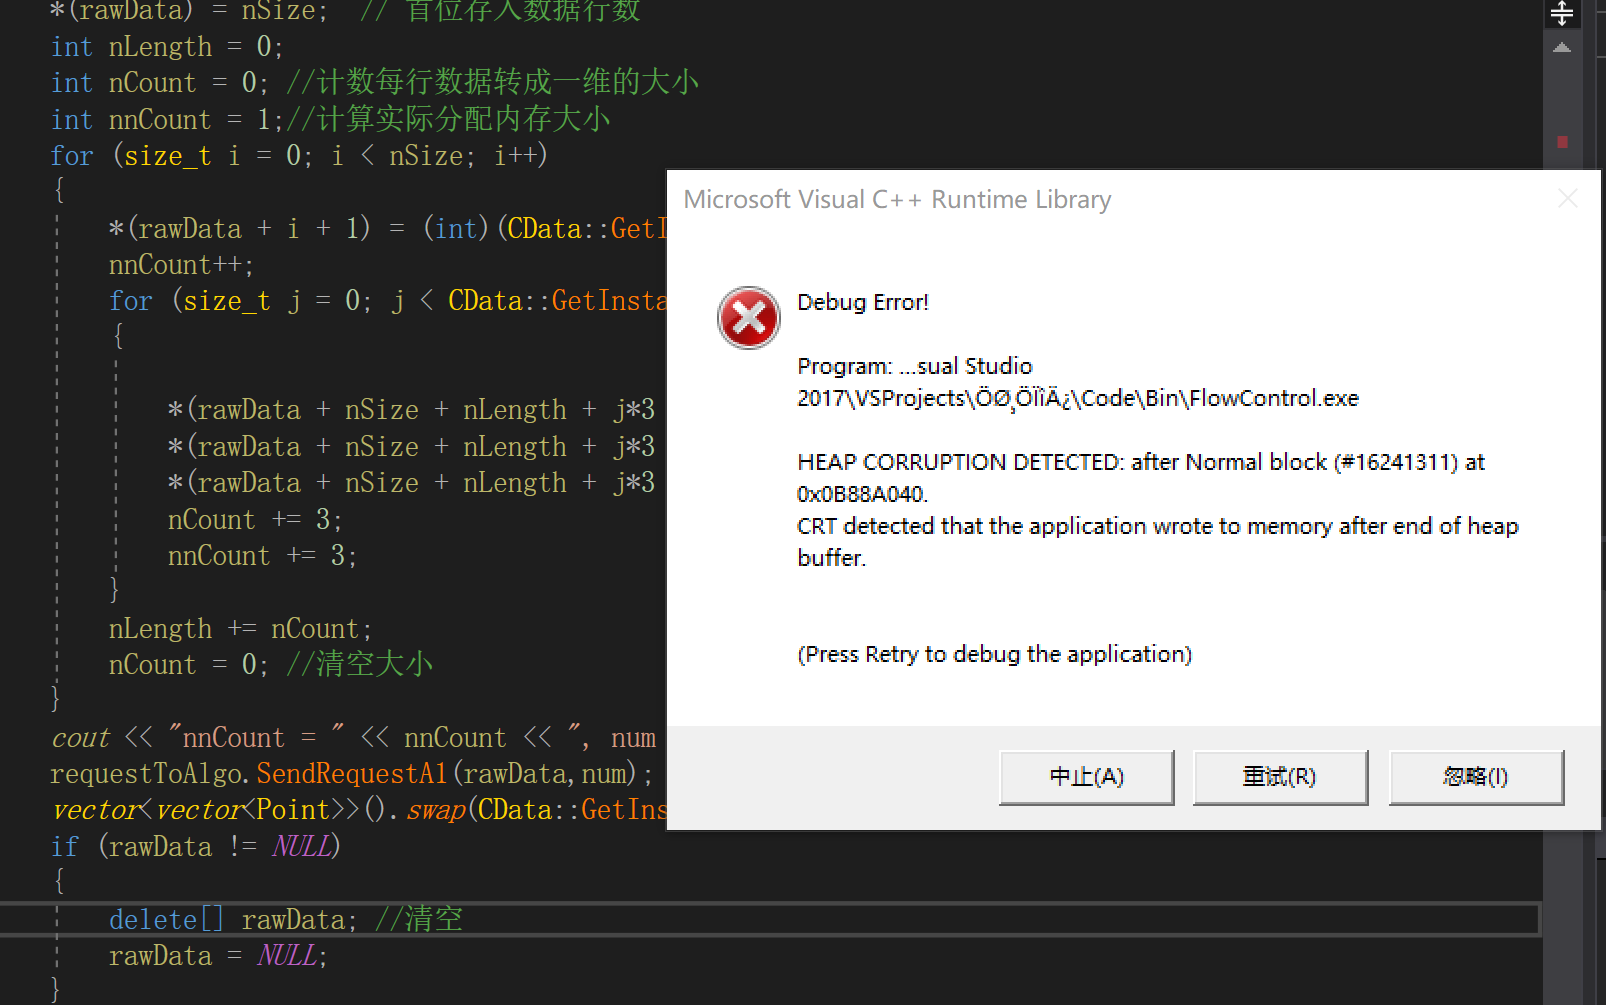This screenshot has width=1606, height=1005.
Task: Click the red error icon in the dialog
Action: point(748,318)
